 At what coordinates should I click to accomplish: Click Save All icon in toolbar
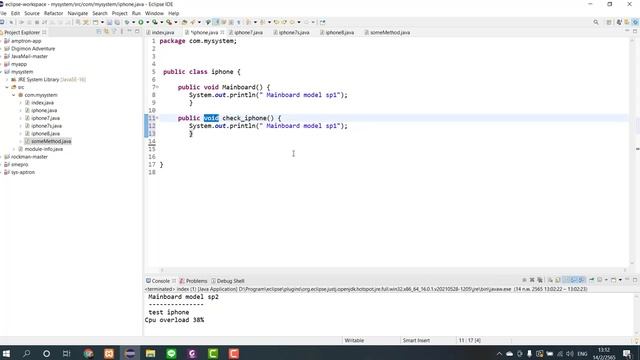pos(117,22)
